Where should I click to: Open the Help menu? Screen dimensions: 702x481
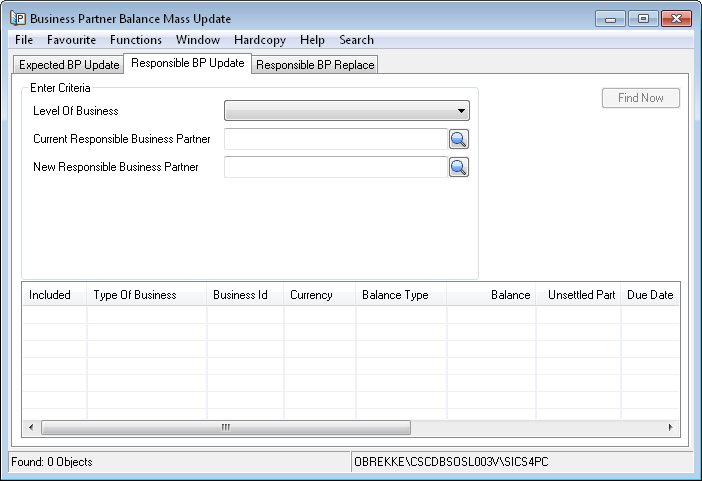[312, 40]
